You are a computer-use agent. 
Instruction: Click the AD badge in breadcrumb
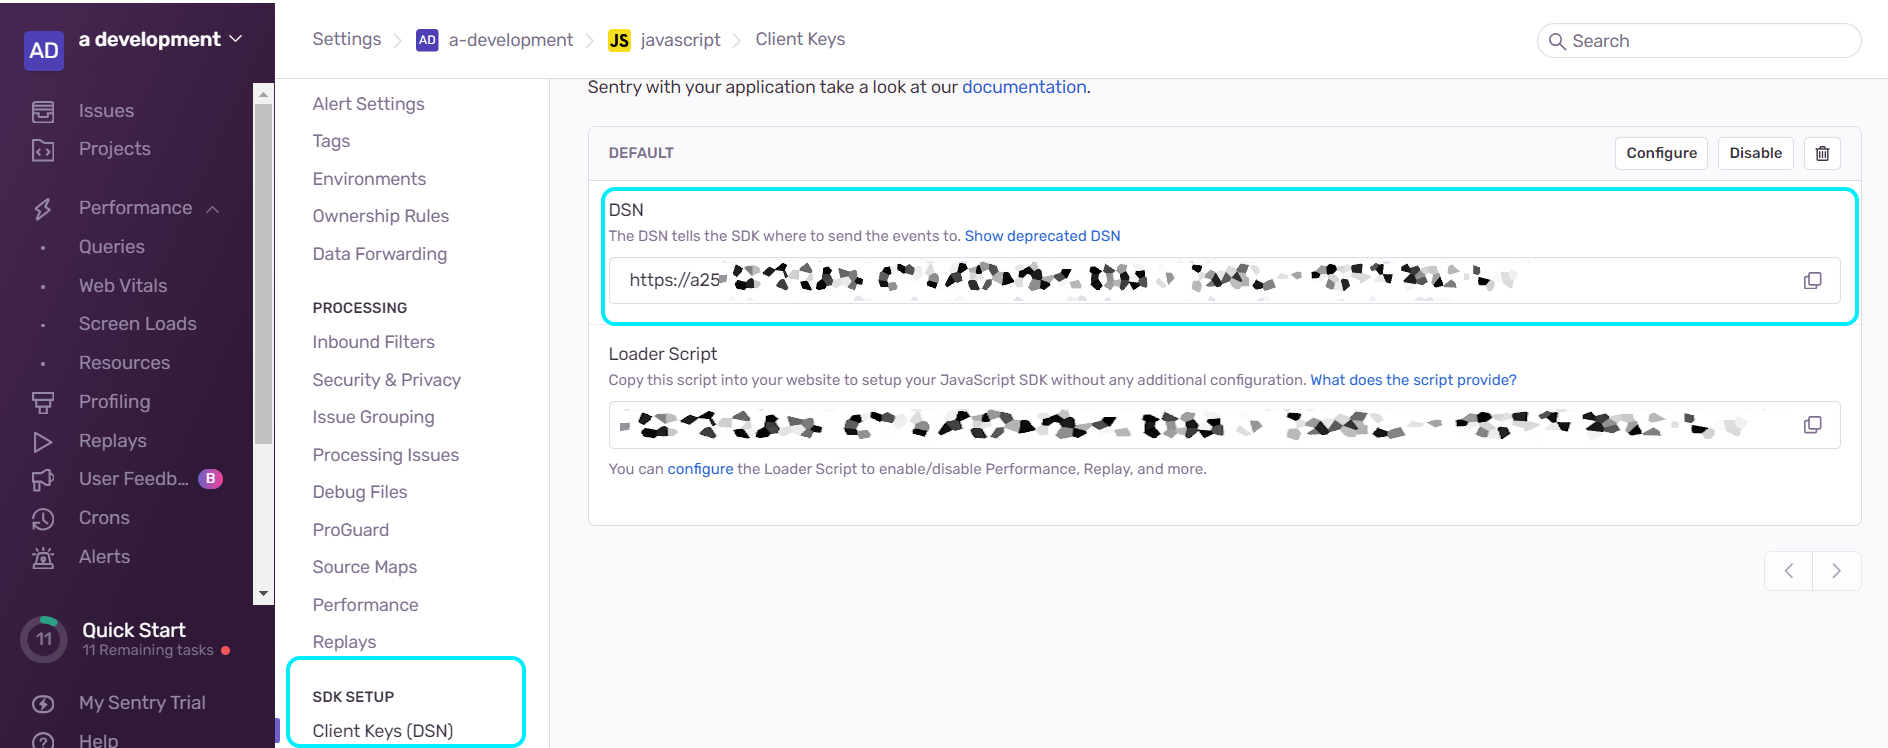click(427, 40)
